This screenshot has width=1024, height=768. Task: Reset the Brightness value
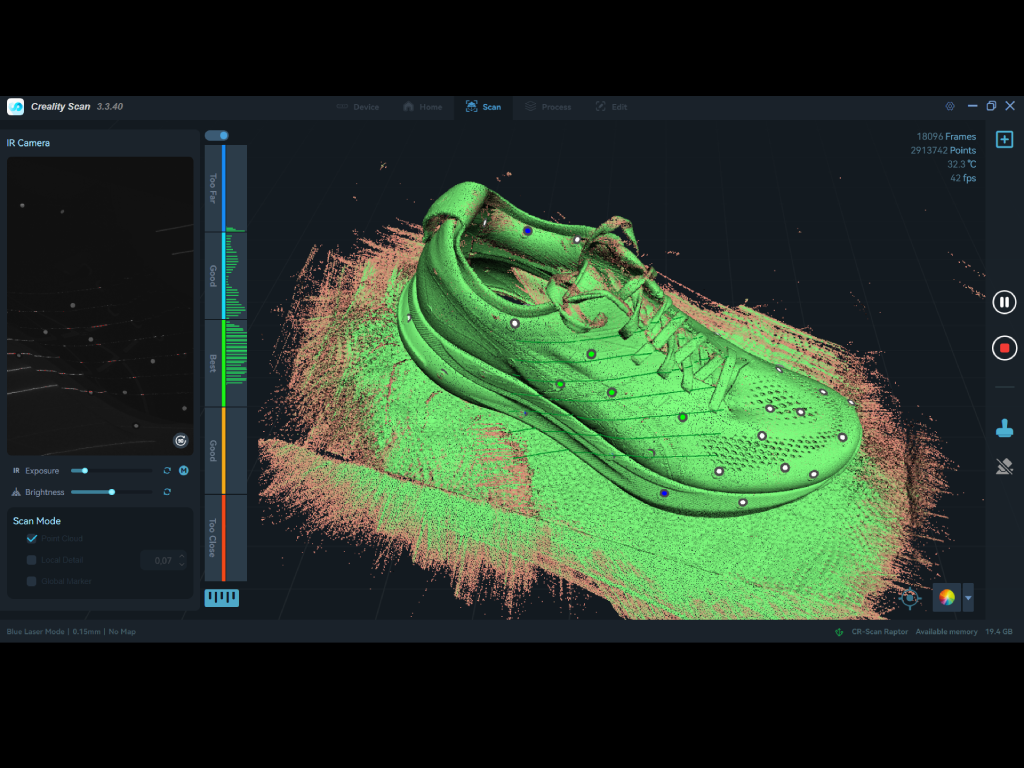[x=167, y=492]
